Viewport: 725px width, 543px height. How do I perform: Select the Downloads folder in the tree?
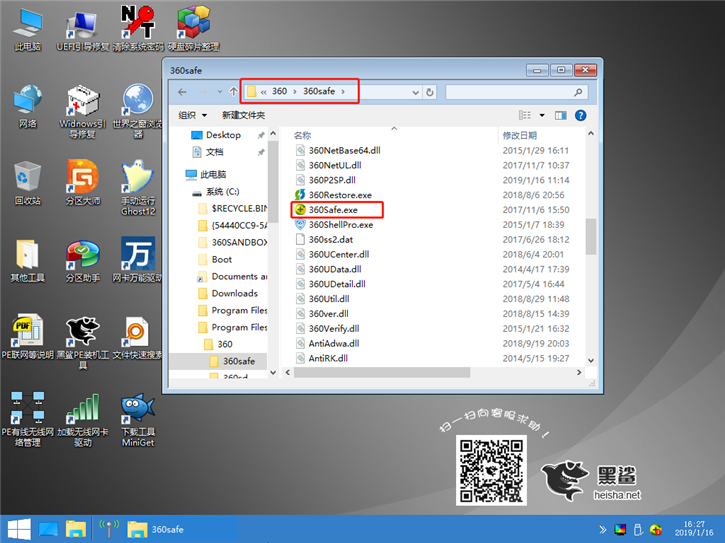click(234, 293)
